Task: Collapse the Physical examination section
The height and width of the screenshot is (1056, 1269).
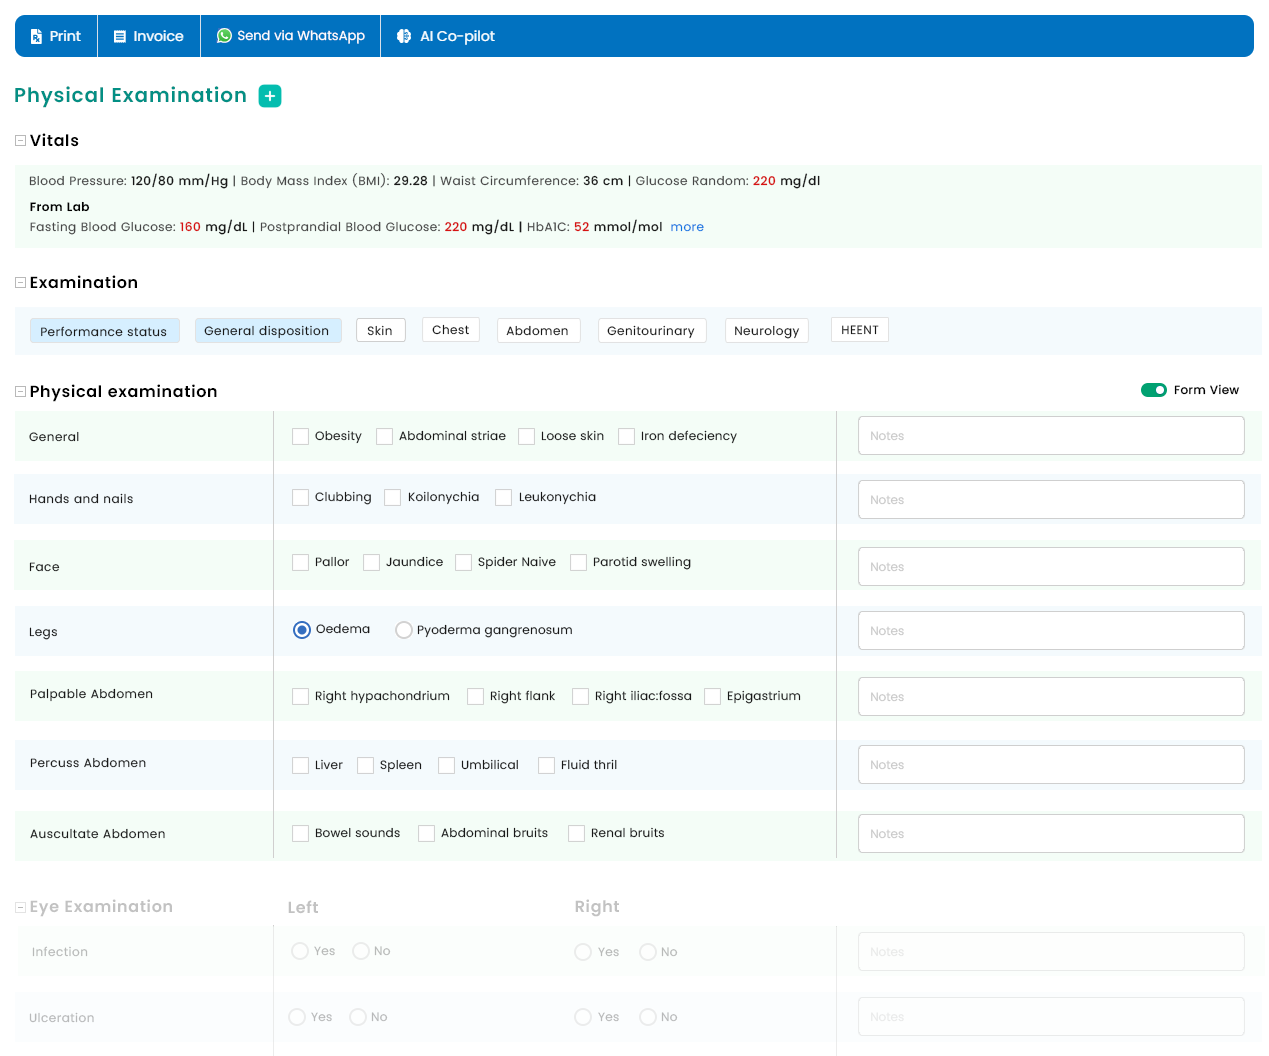Action: pyautogui.click(x=20, y=392)
